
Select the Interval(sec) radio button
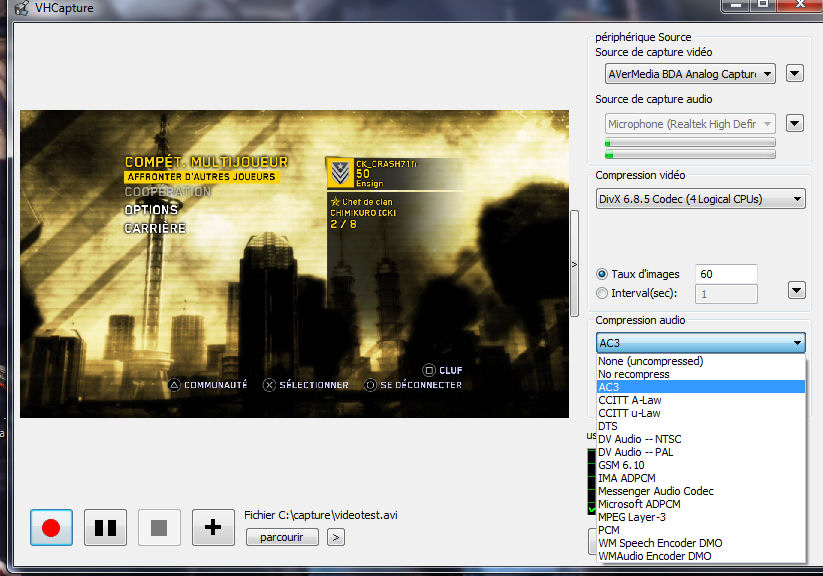602,293
